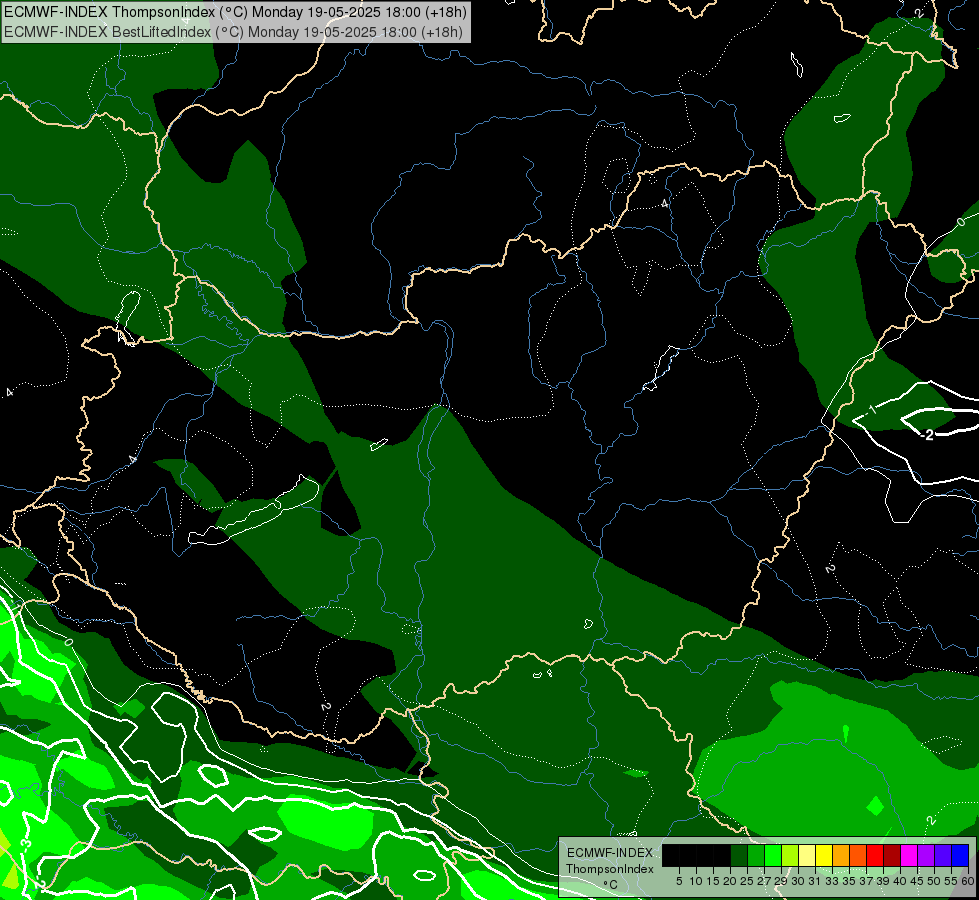Click the medium green 25–27 legend swatch
This screenshot has height=900, width=979.
tap(756, 856)
